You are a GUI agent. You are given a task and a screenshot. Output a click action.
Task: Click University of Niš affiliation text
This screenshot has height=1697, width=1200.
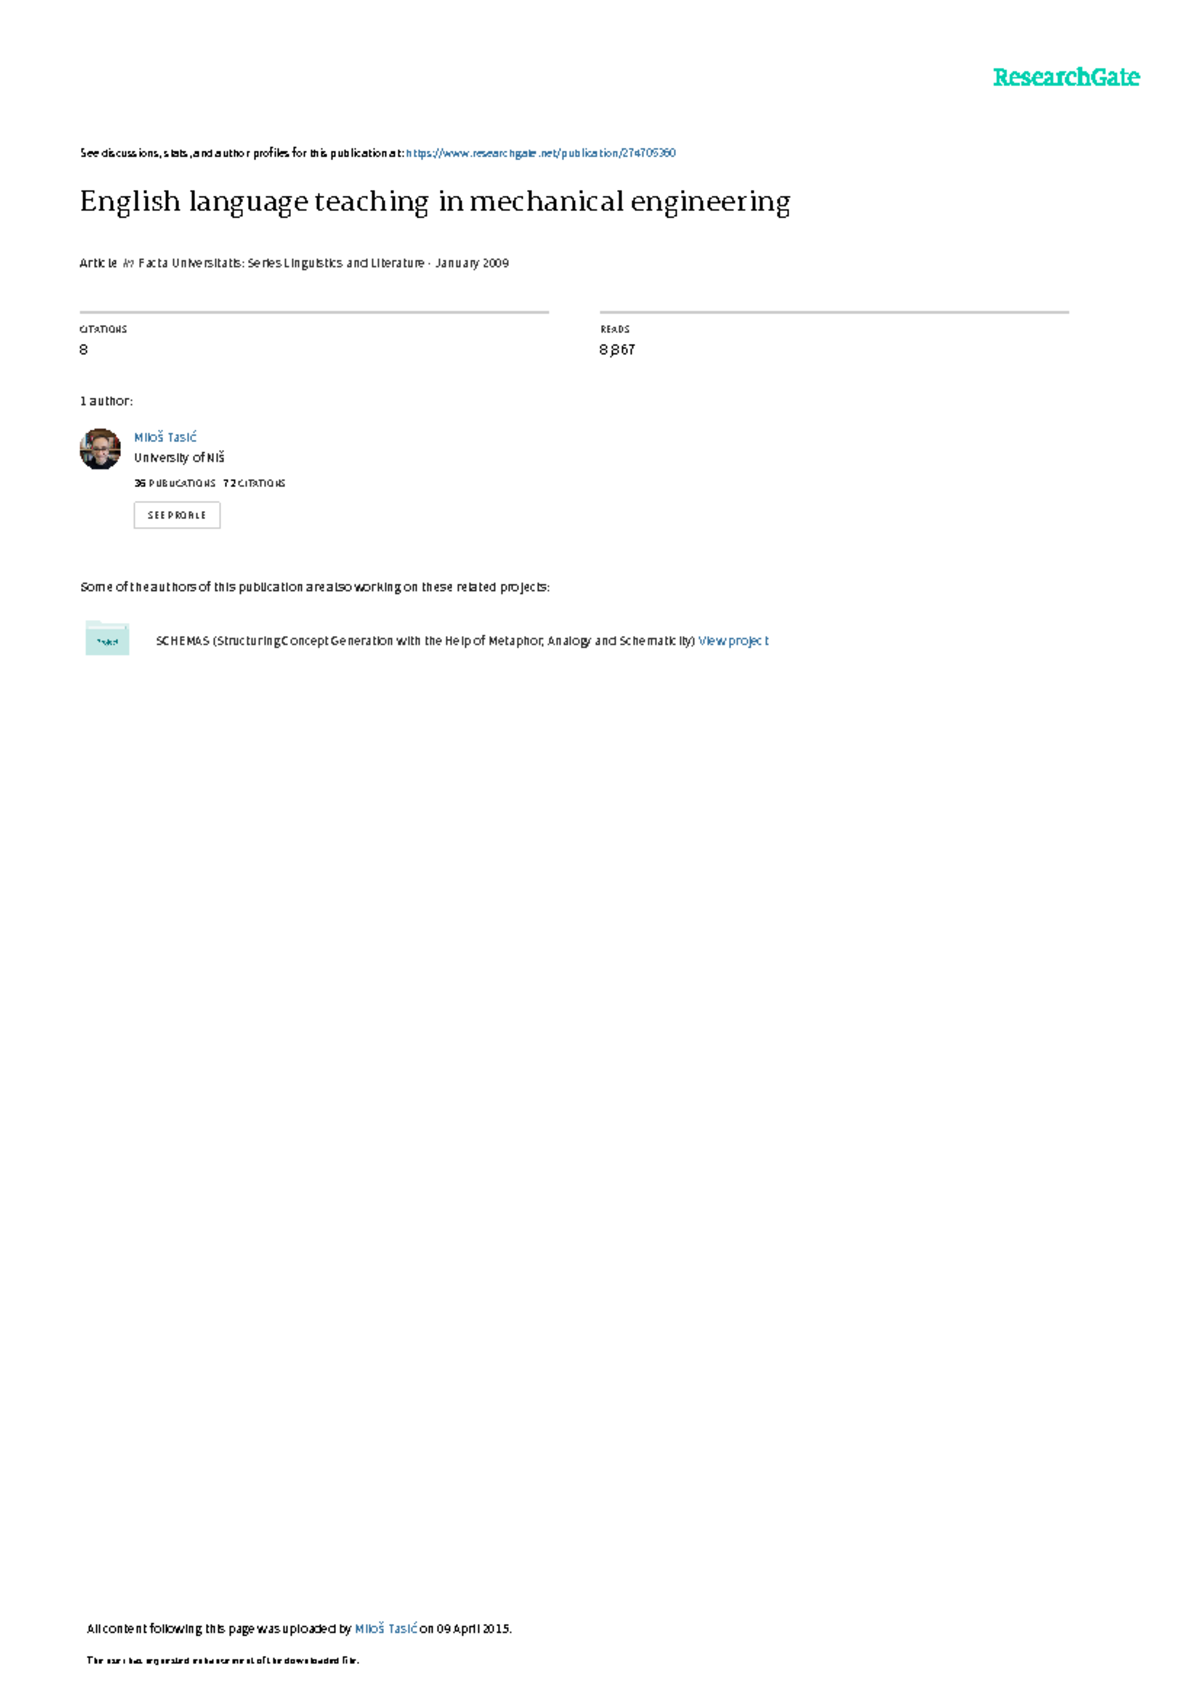[179, 457]
